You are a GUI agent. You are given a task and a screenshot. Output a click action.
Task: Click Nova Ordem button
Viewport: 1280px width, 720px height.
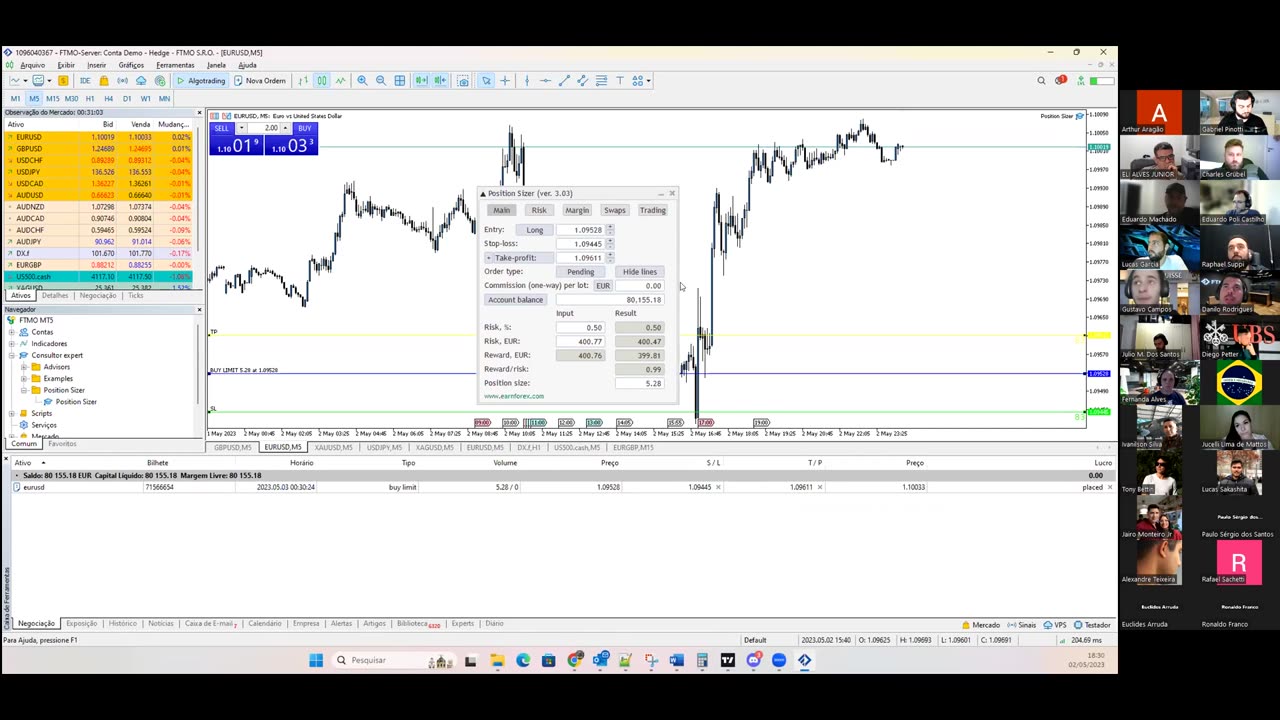point(260,80)
